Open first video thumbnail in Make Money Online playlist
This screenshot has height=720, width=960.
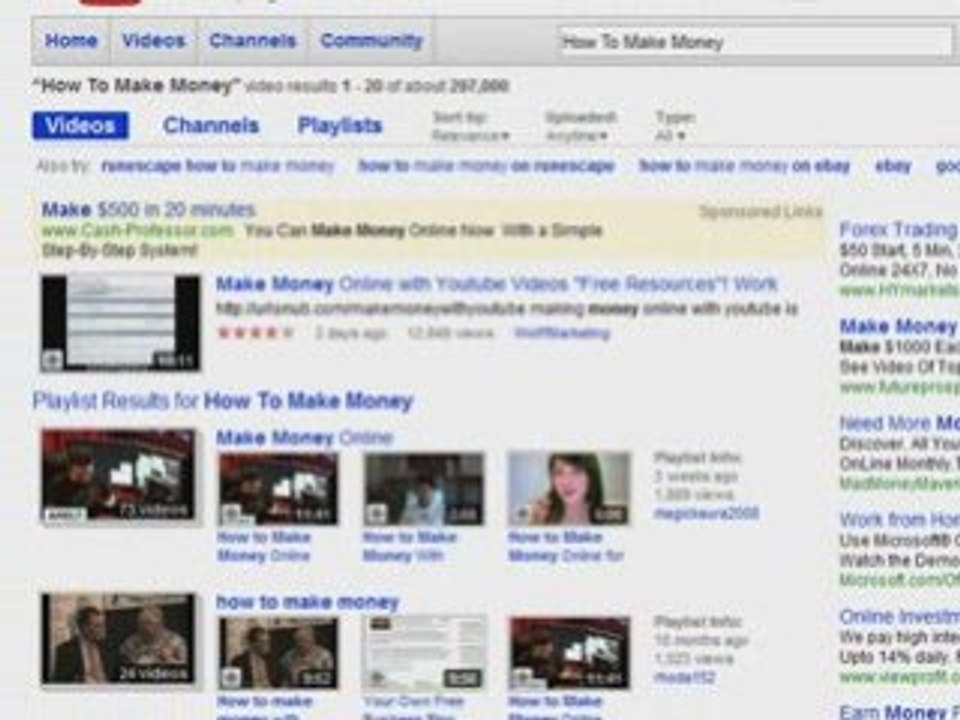click(x=278, y=489)
